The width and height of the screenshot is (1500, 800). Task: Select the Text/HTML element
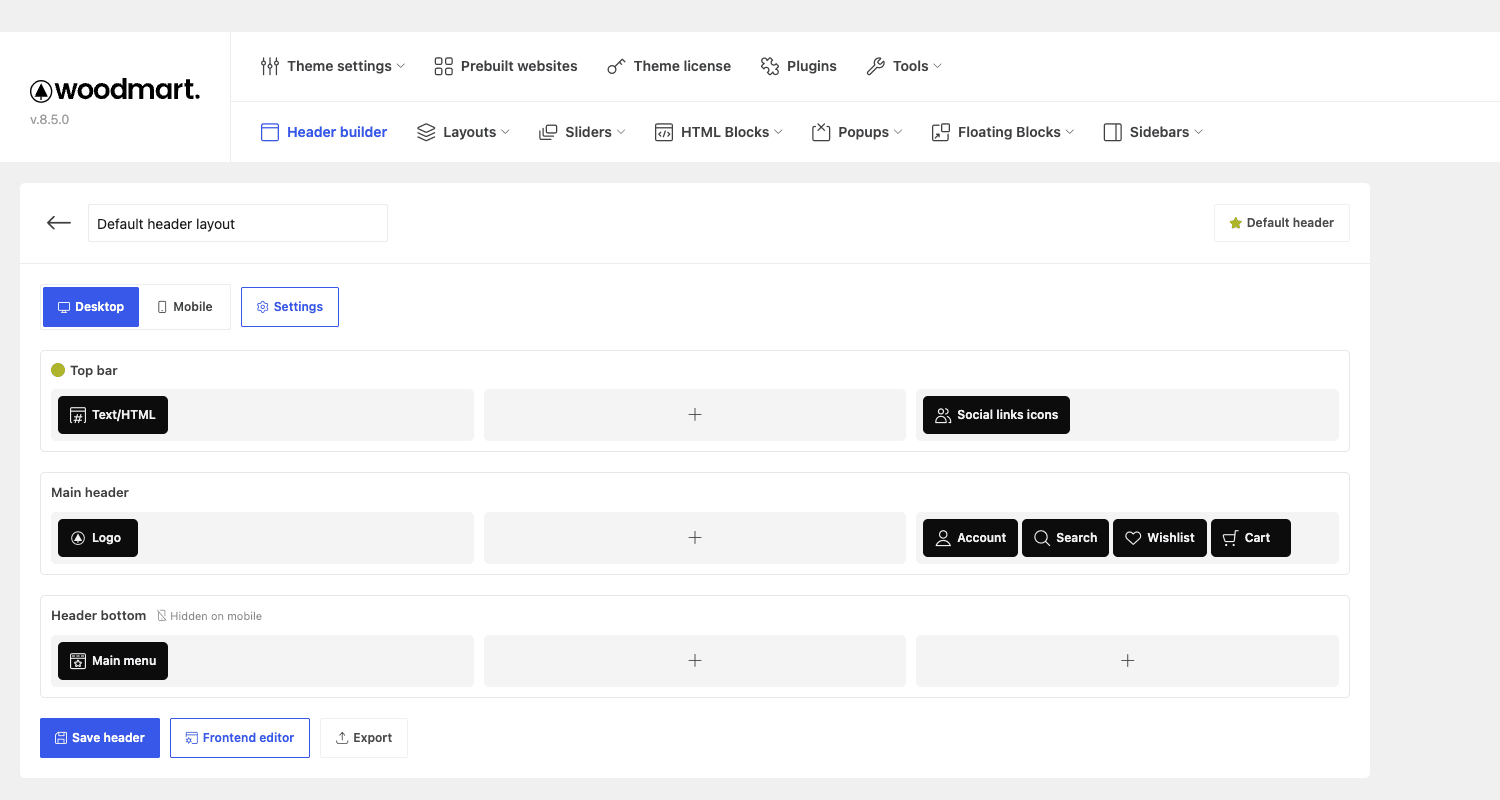pos(113,415)
